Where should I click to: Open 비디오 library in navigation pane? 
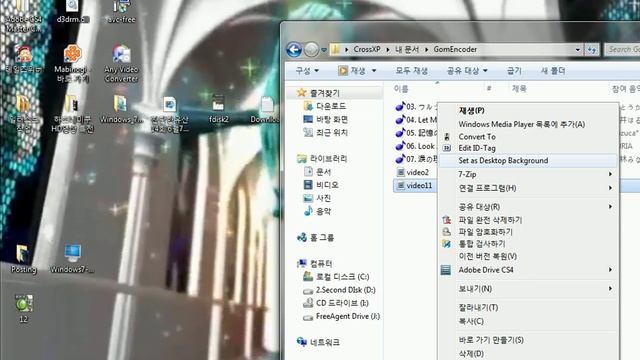pos(321,185)
